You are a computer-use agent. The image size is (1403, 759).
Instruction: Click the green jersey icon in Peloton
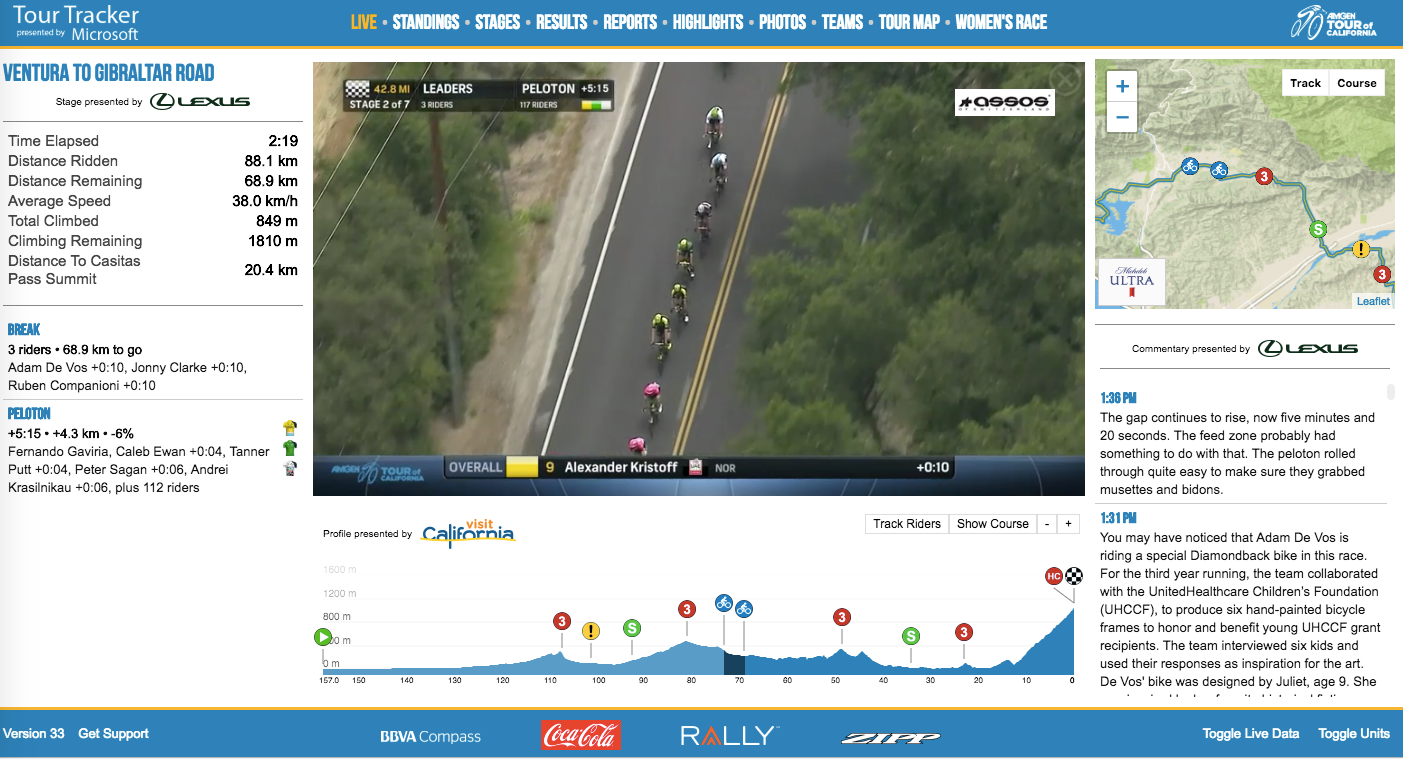[x=290, y=448]
